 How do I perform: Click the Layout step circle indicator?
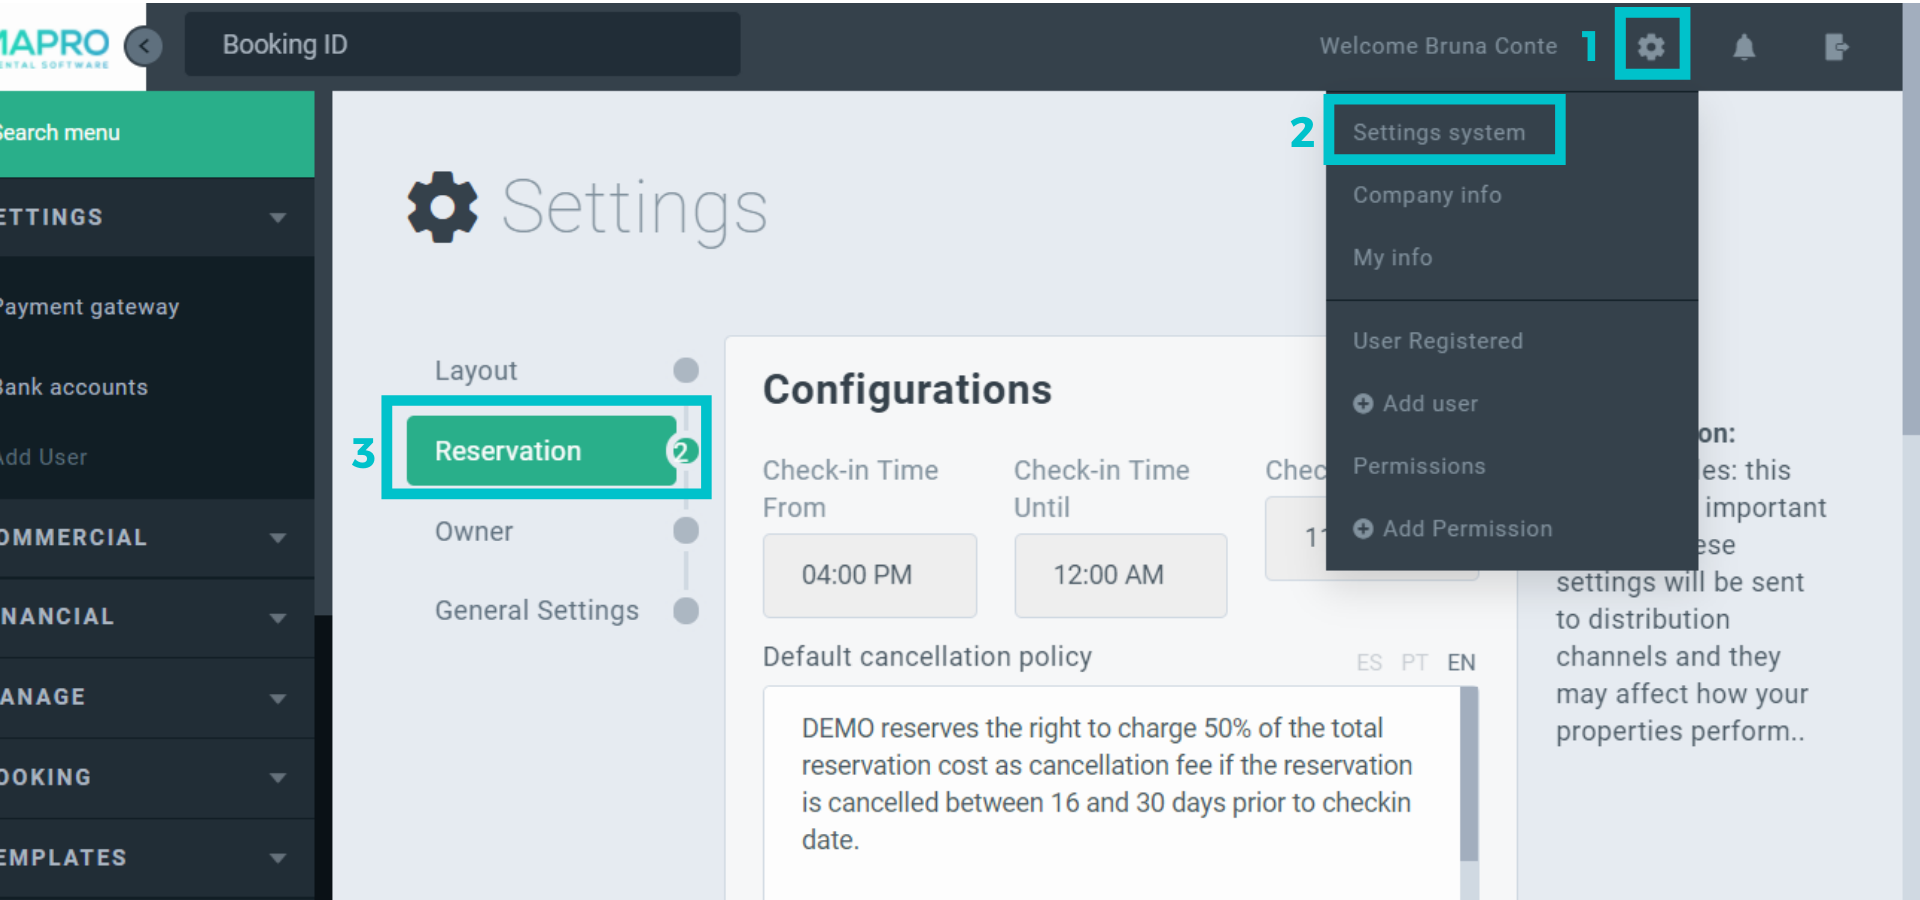pos(686,371)
